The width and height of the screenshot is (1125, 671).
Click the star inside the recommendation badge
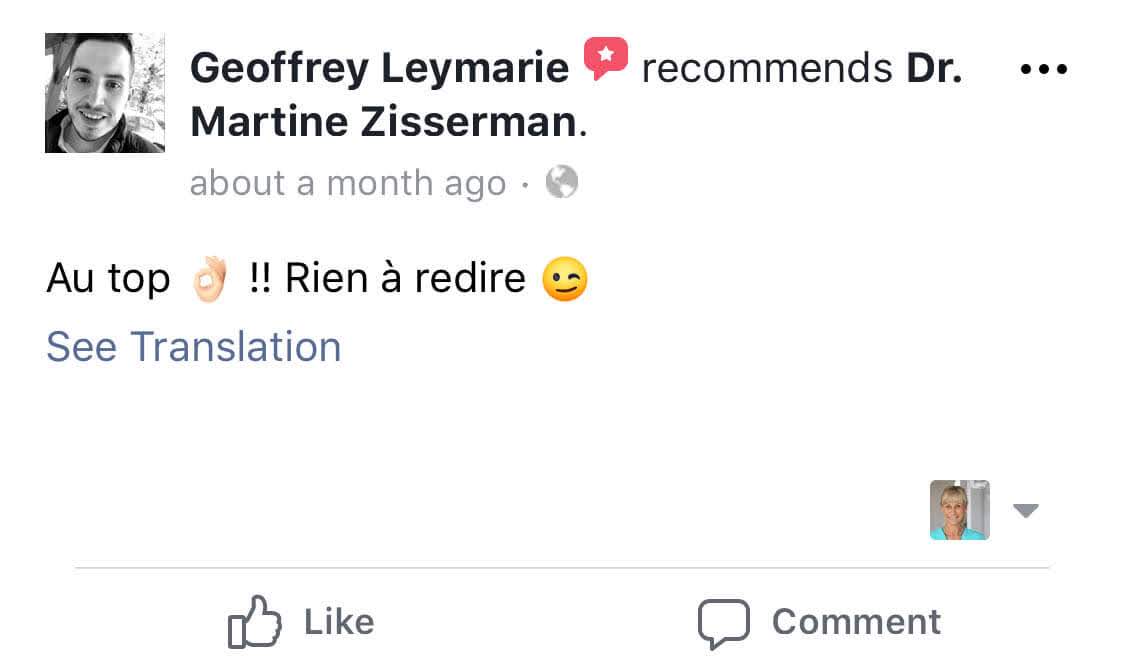click(607, 55)
